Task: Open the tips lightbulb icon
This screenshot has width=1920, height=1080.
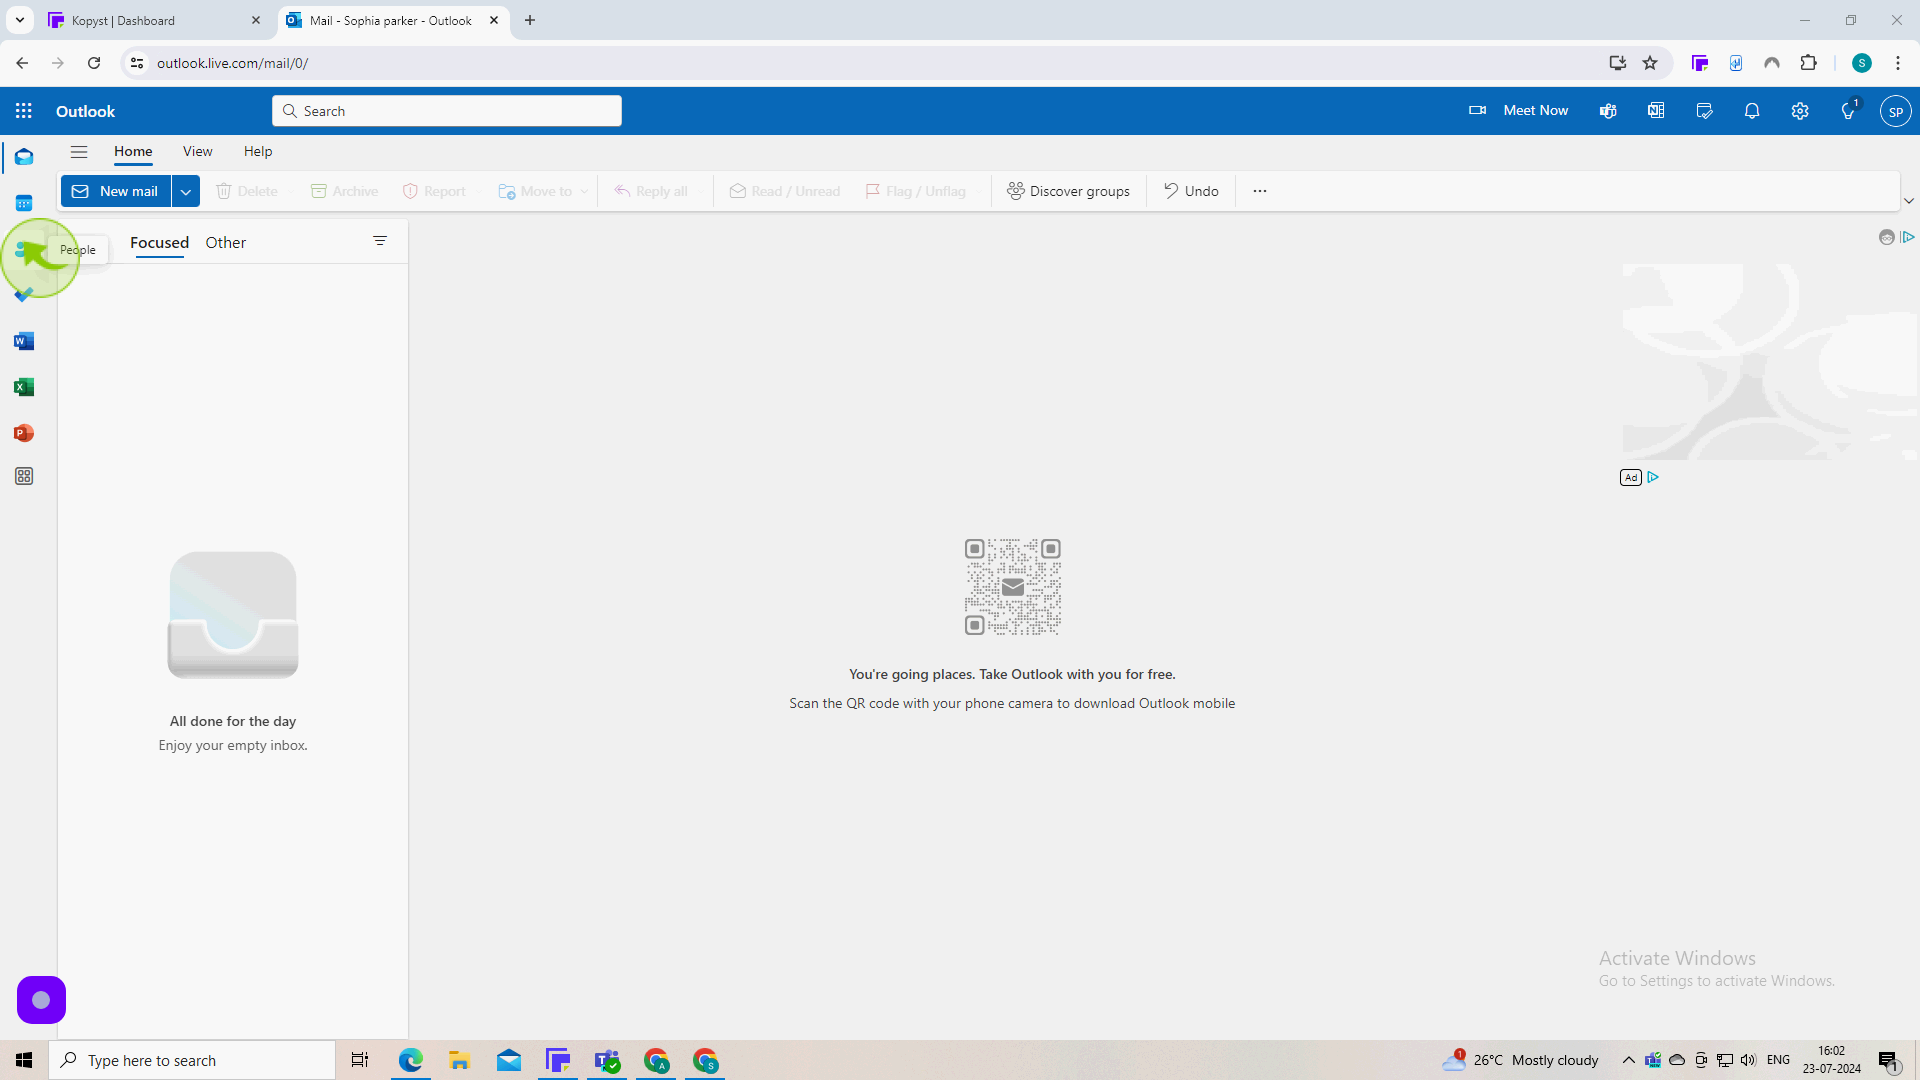Action: [1848, 111]
